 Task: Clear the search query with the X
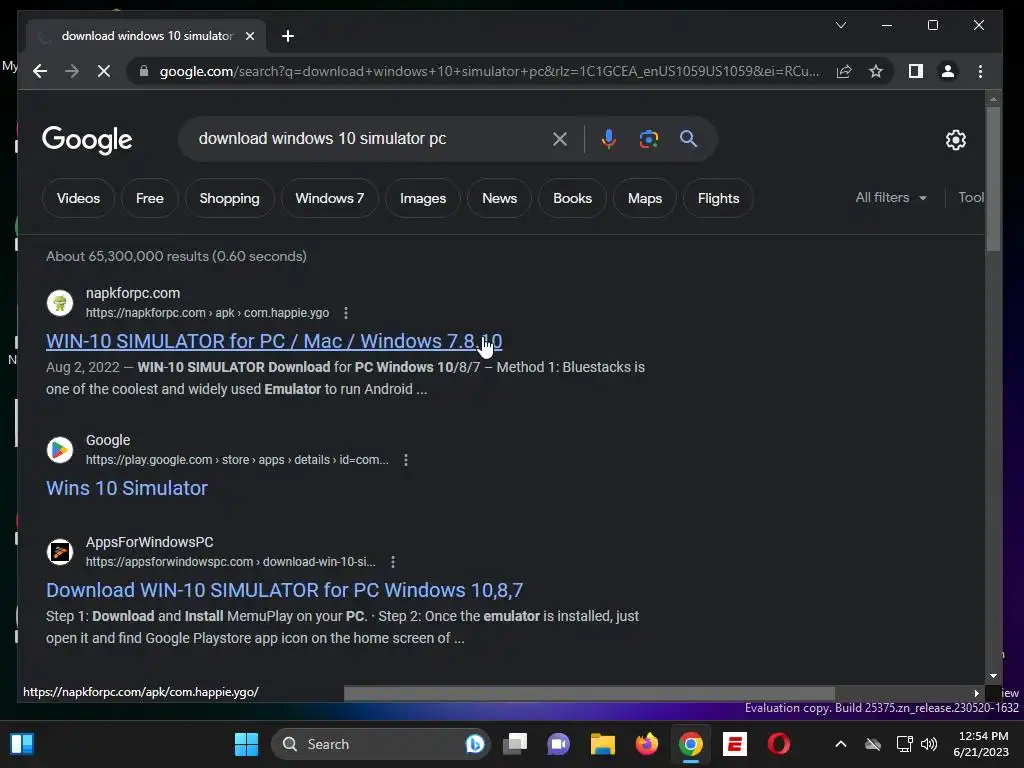[x=560, y=138]
